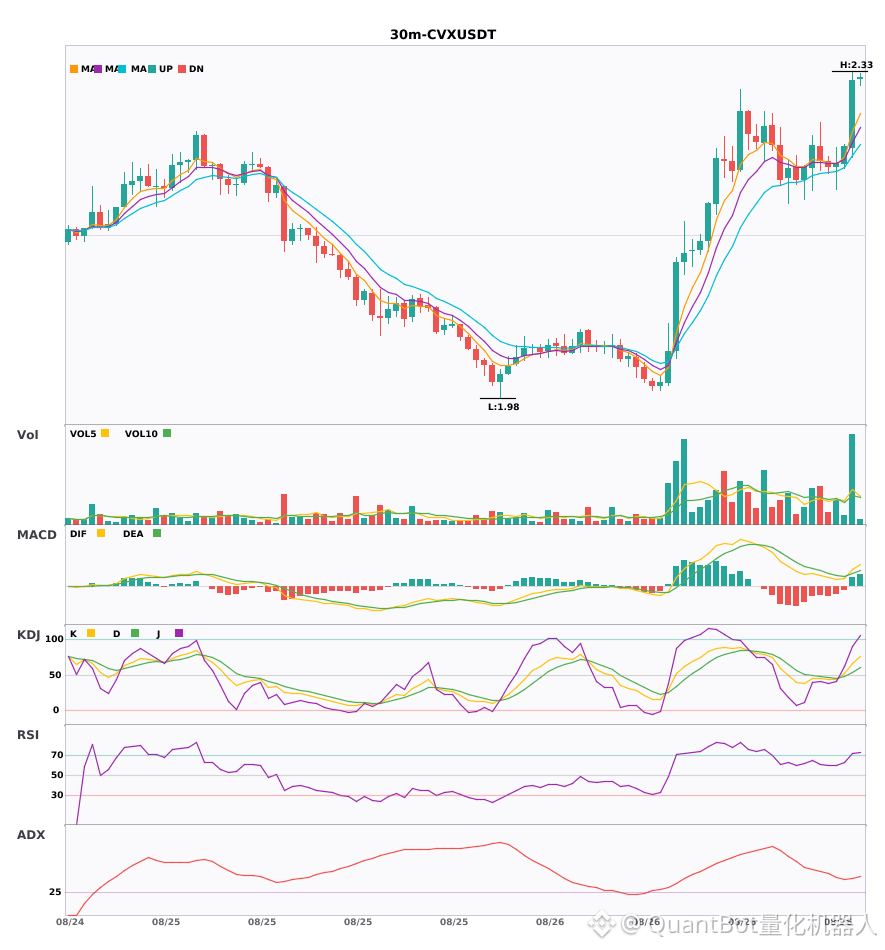
Task: Click the yellow DIF legend swatch
Action: pyautogui.click(x=101, y=533)
